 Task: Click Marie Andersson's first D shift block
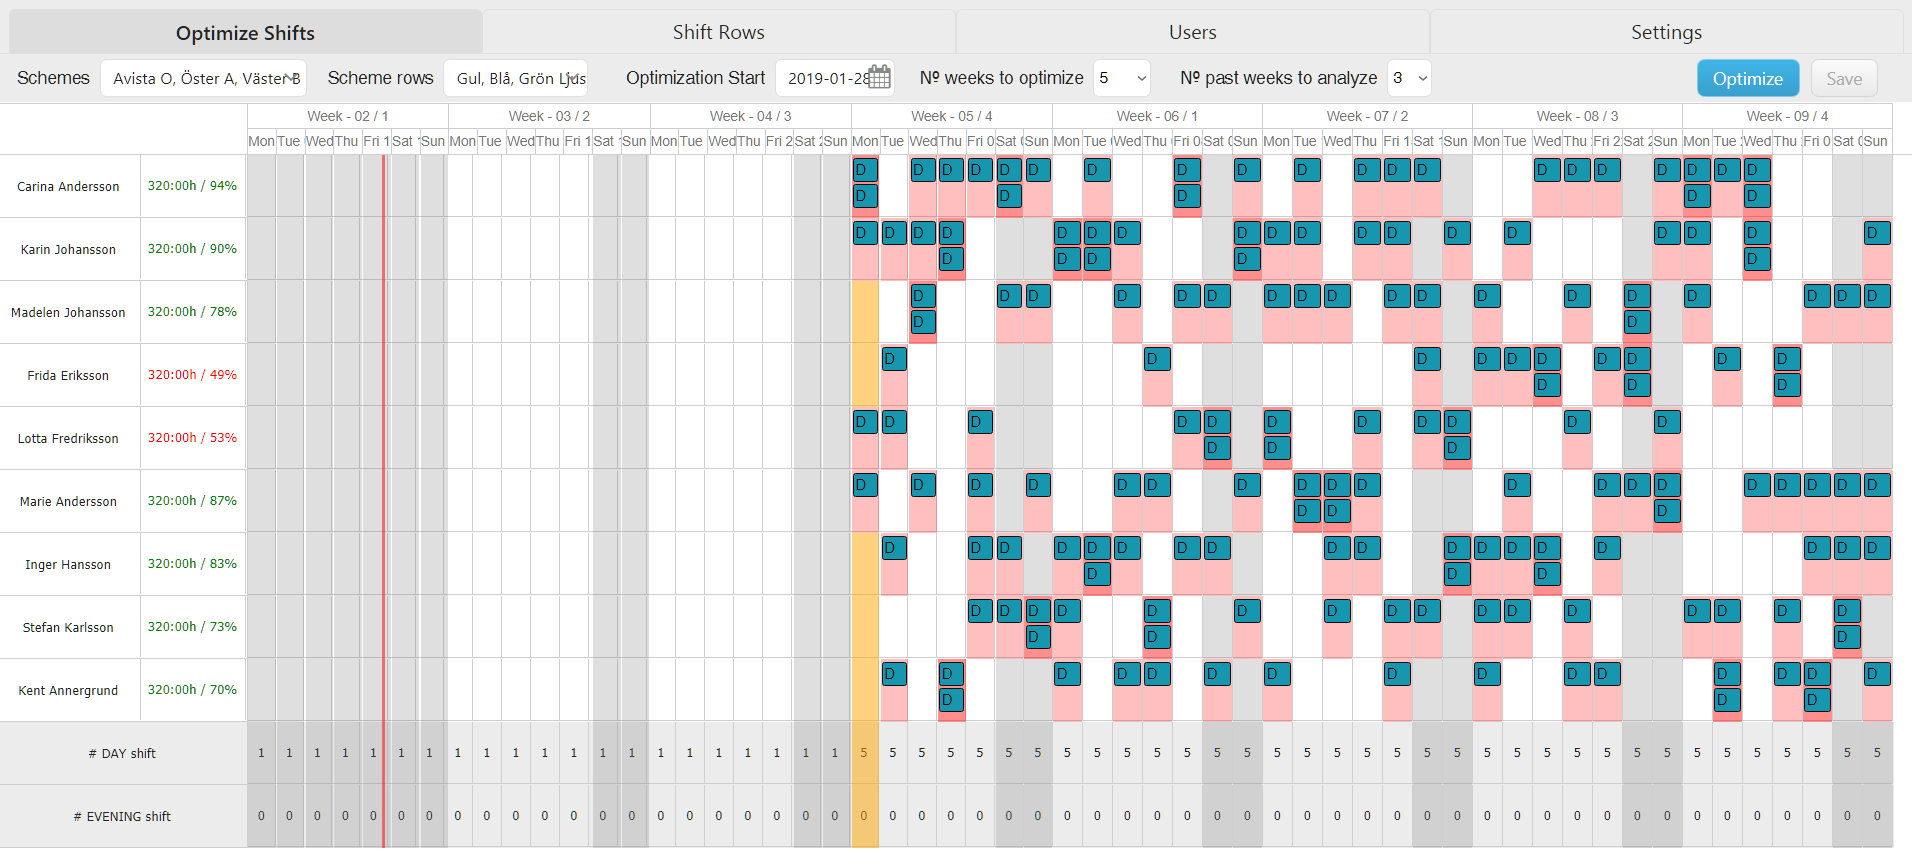[x=865, y=485]
